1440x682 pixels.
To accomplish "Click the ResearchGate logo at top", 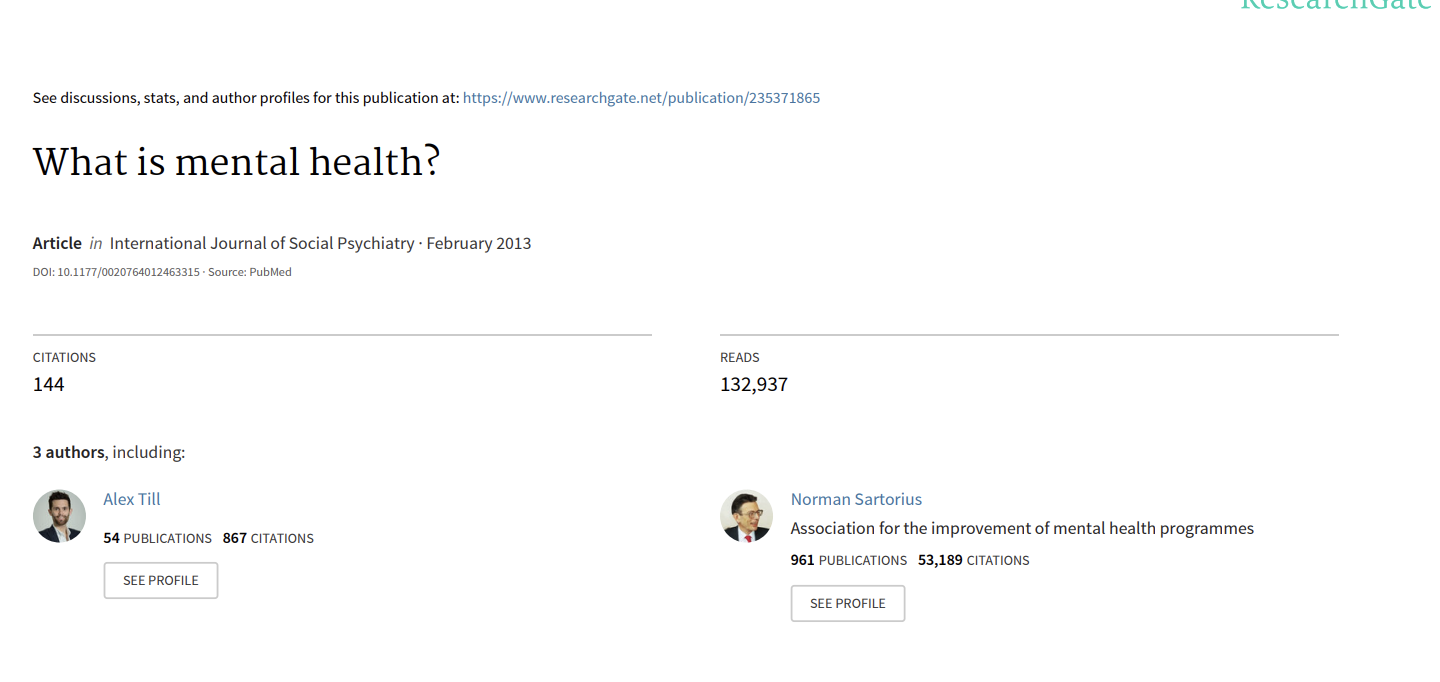I will (1336, 5).
